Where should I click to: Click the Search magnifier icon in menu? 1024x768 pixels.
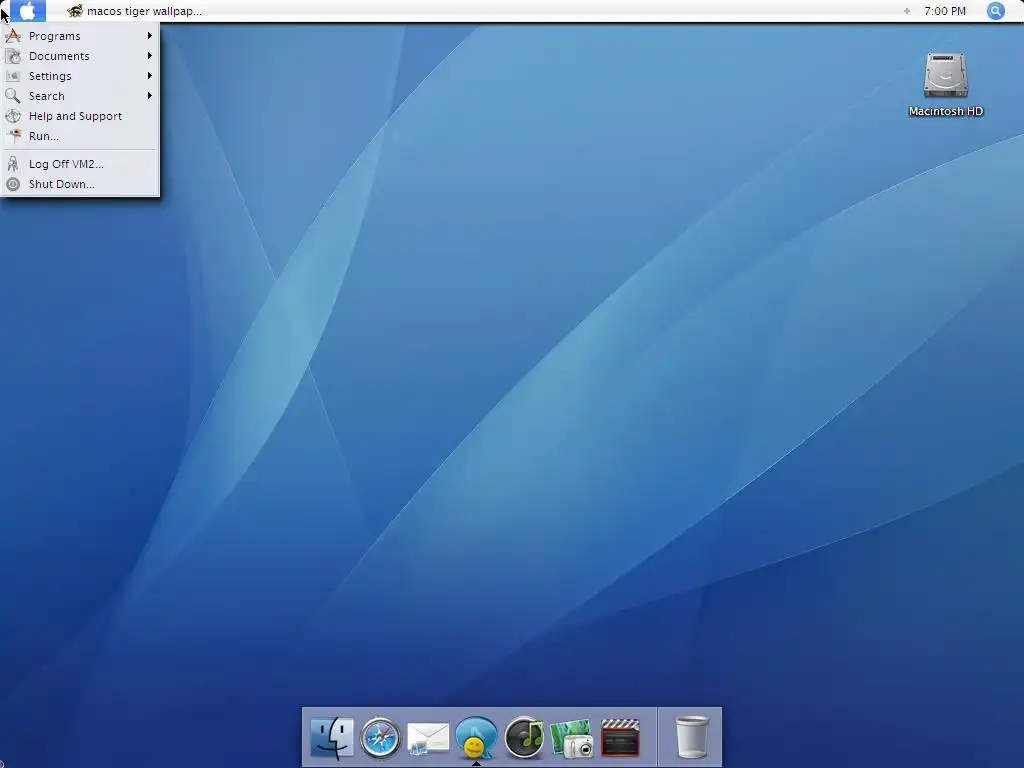tap(13, 96)
